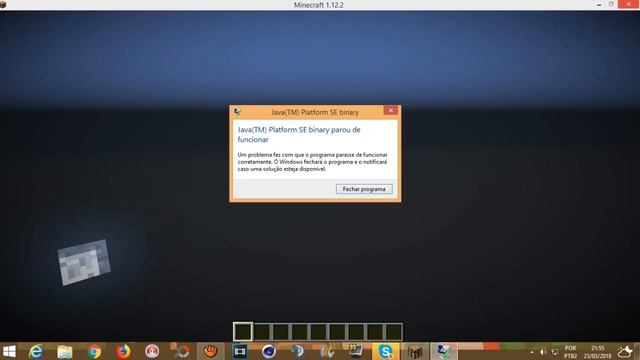Open the film strip video app in taskbar
Viewport: 640px width, 360px height.
pyautogui.click(x=240, y=351)
